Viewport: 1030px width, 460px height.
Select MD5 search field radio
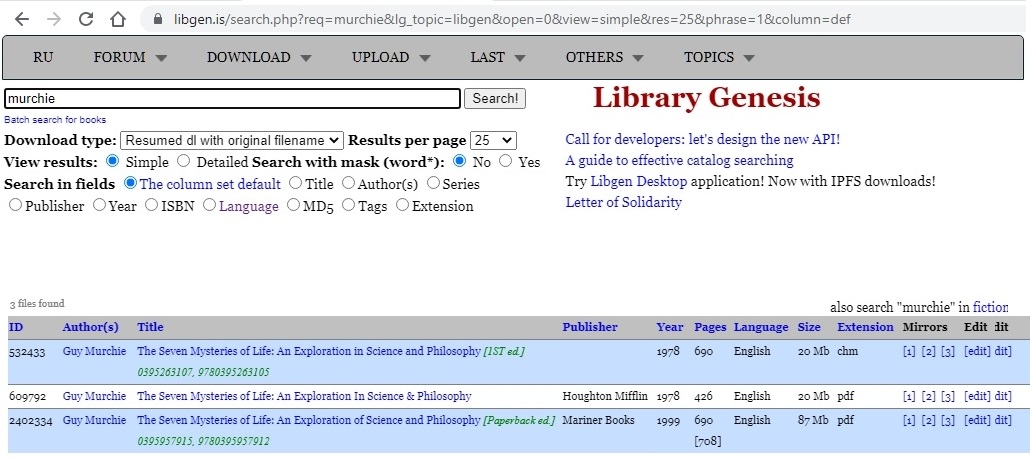tap(293, 205)
